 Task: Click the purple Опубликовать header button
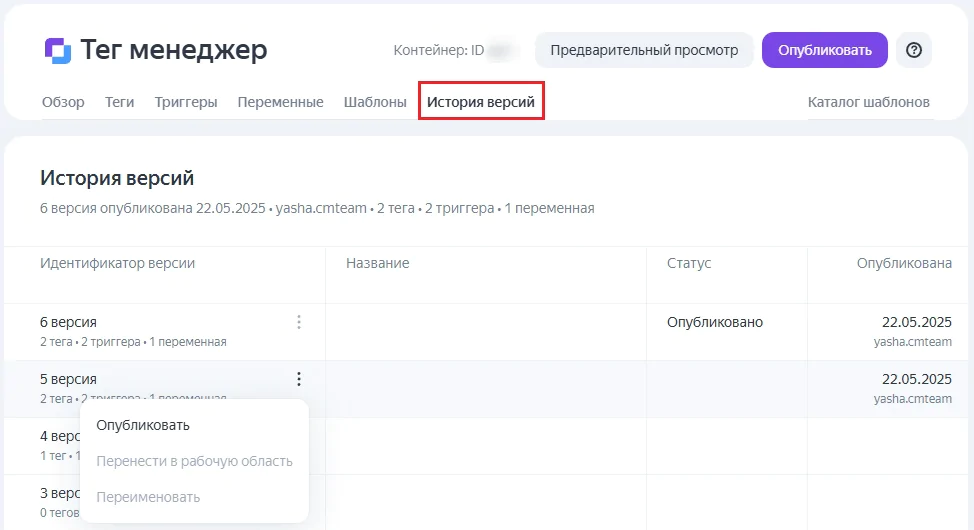tap(825, 50)
